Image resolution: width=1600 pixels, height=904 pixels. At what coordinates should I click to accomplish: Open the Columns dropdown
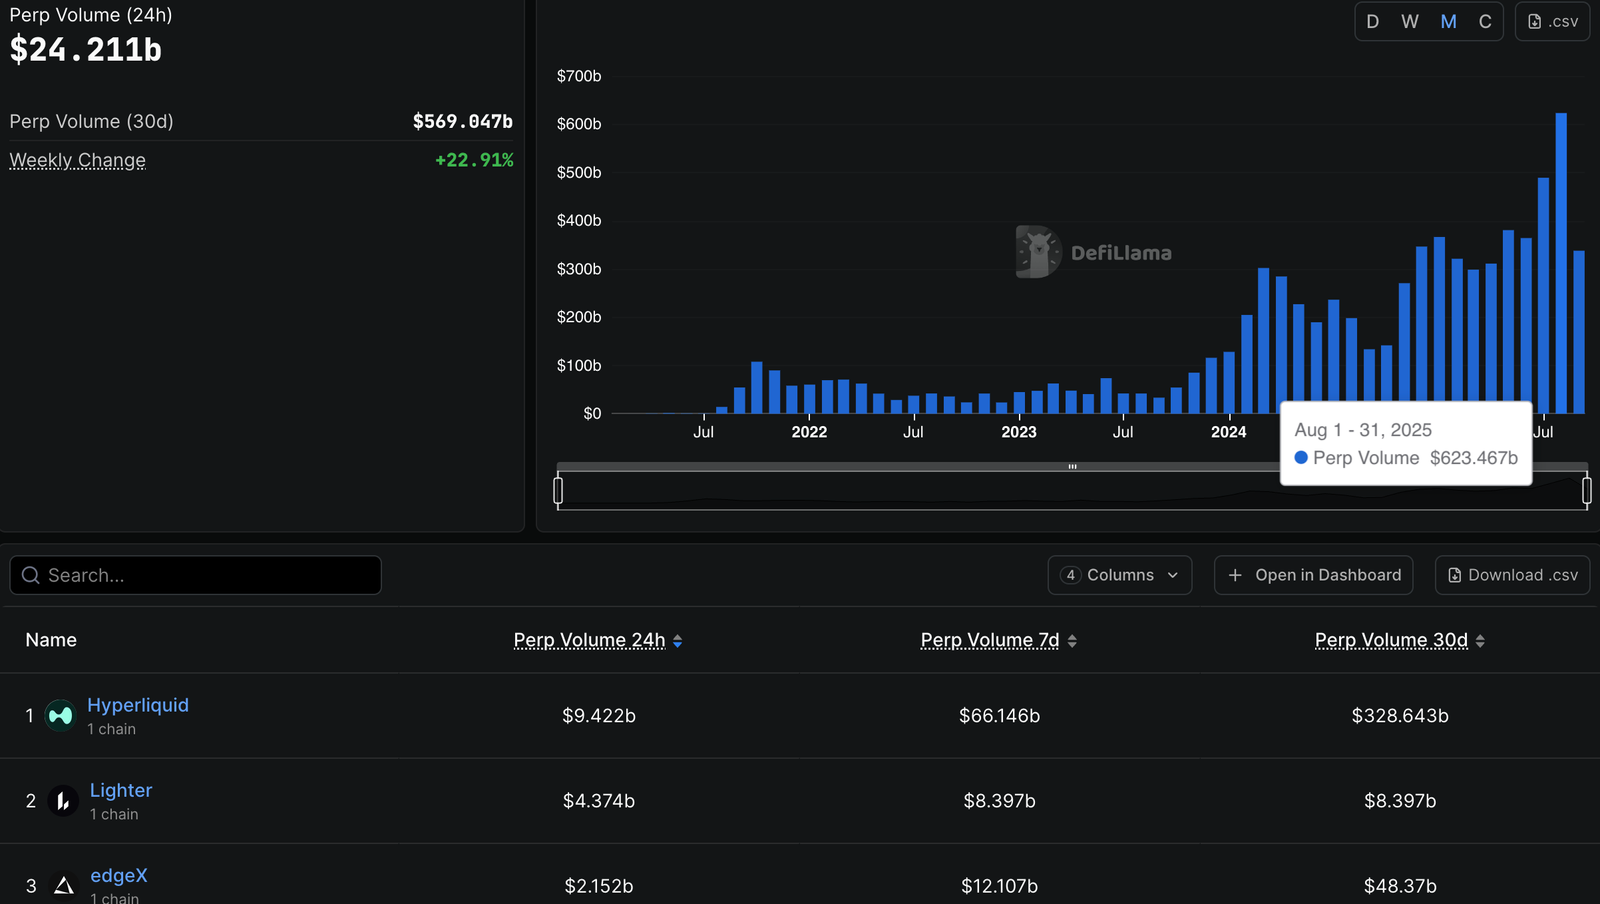tap(1119, 575)
